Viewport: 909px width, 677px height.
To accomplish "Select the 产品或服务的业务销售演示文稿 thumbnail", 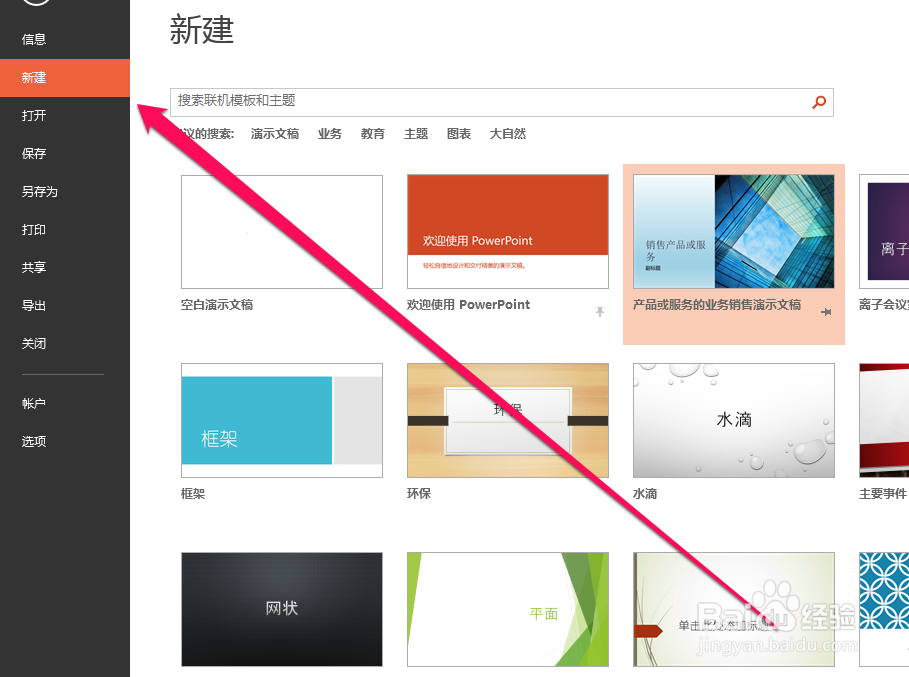I will tap(734, 232).
